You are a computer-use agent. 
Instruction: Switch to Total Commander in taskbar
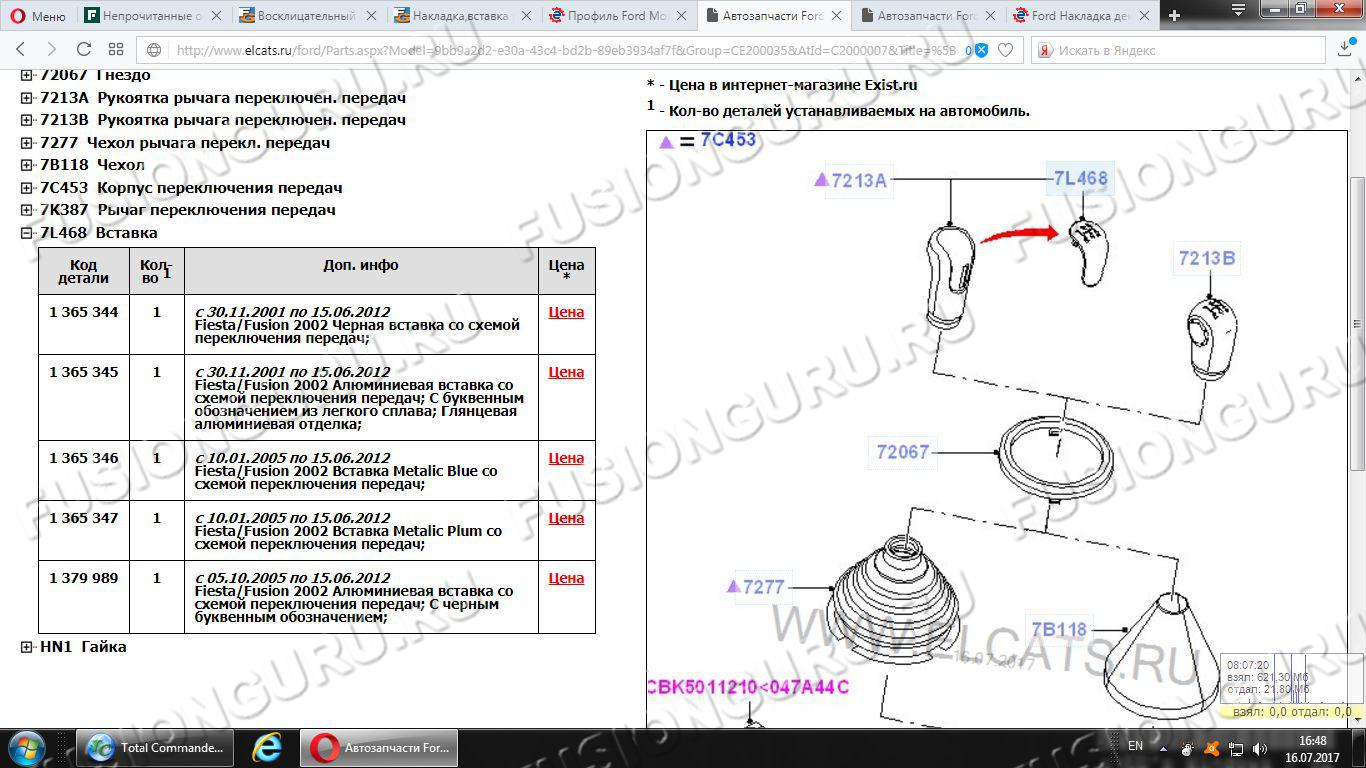pyautogui.click(x=155, y=748)
